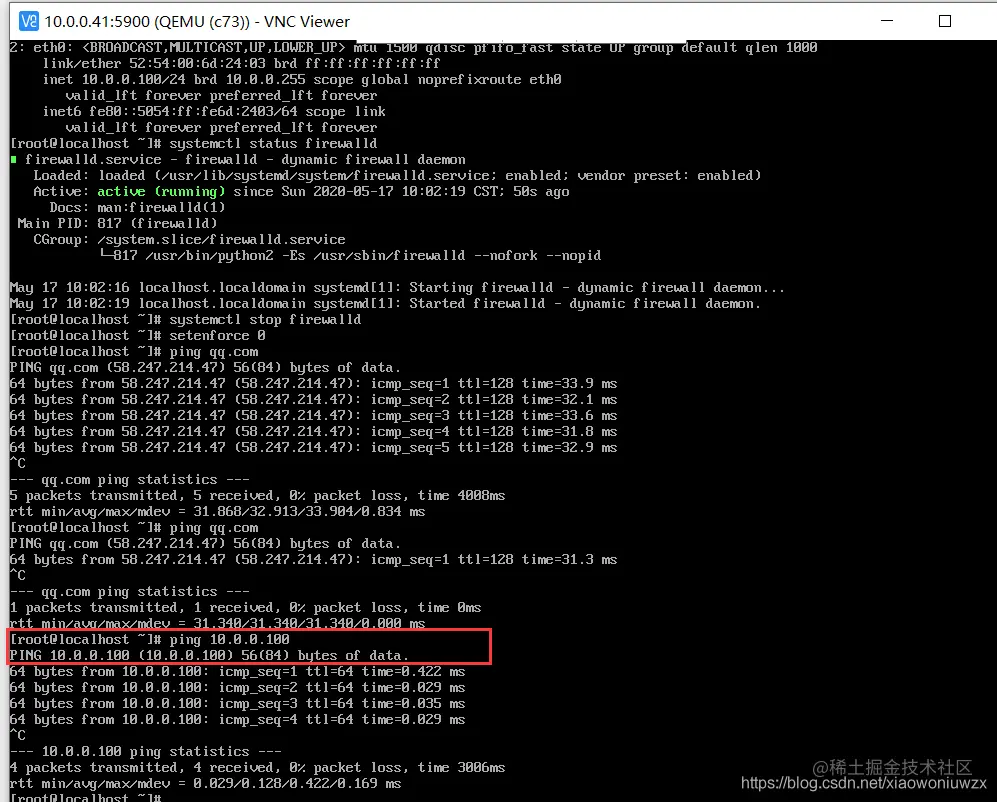Click the green 'active (running)' status text
This screenshot has height=802, width=997.
click(x=161, y=191)
